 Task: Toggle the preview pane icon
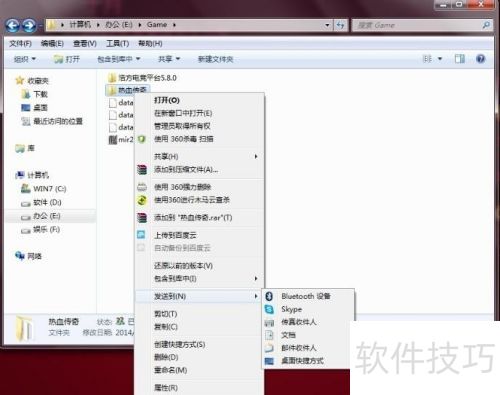click(460, 59)
